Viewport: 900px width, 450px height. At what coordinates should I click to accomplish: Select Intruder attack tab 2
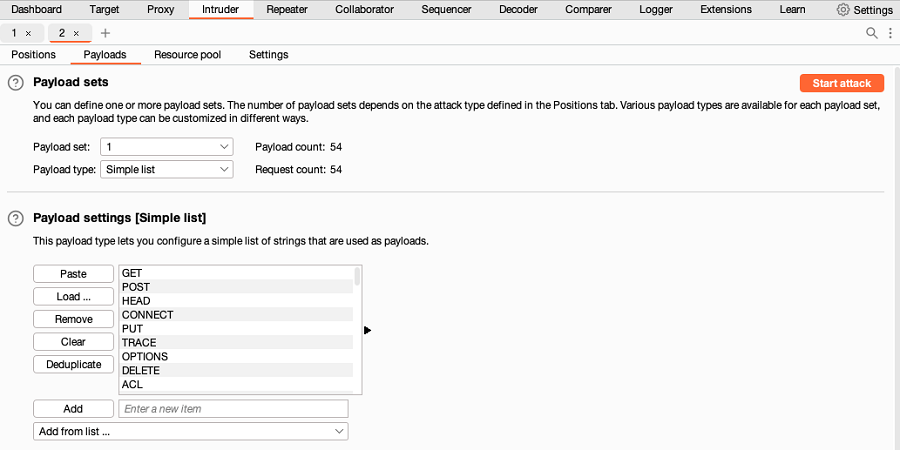click(62, 33)
